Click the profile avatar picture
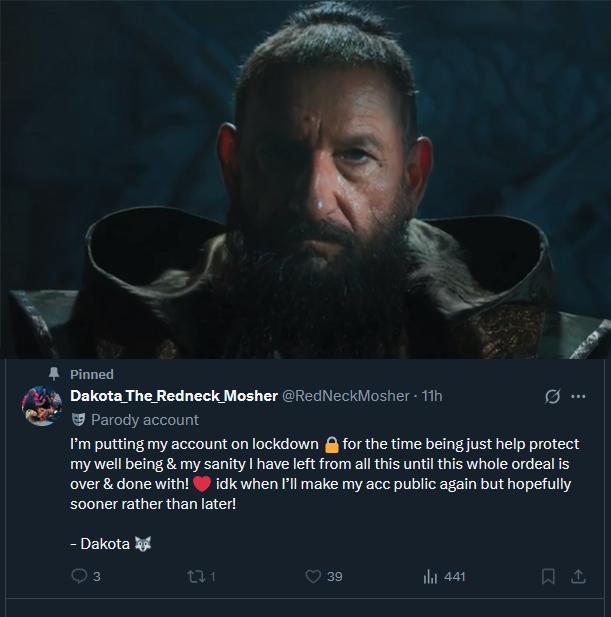611x617 pixels. [x=40, y=405]
